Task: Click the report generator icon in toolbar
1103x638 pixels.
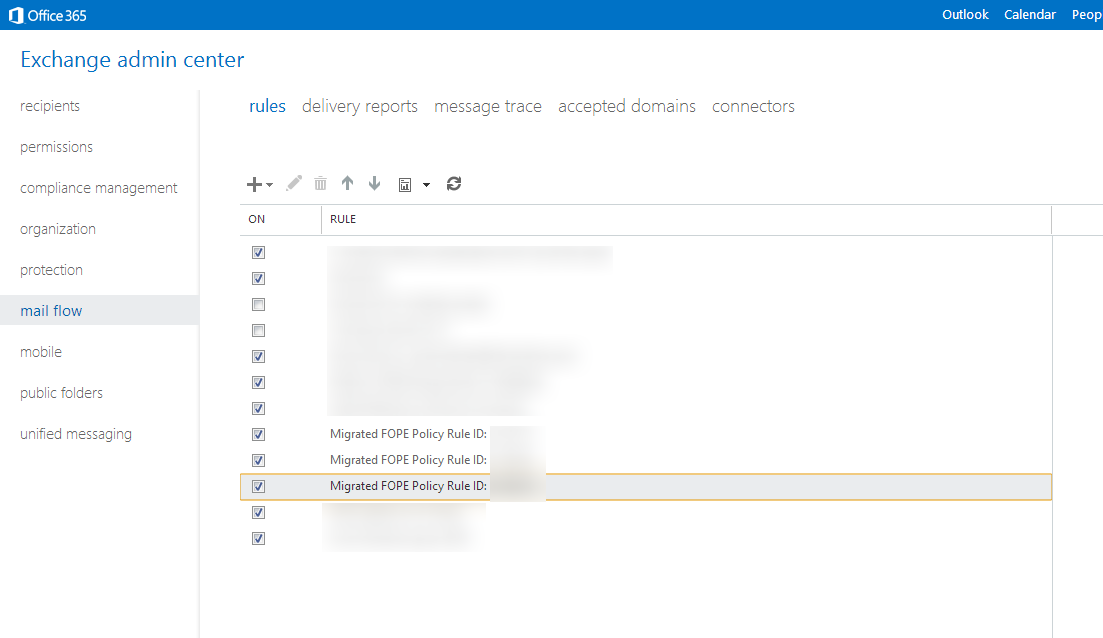Action: click(x=404, y=185)
